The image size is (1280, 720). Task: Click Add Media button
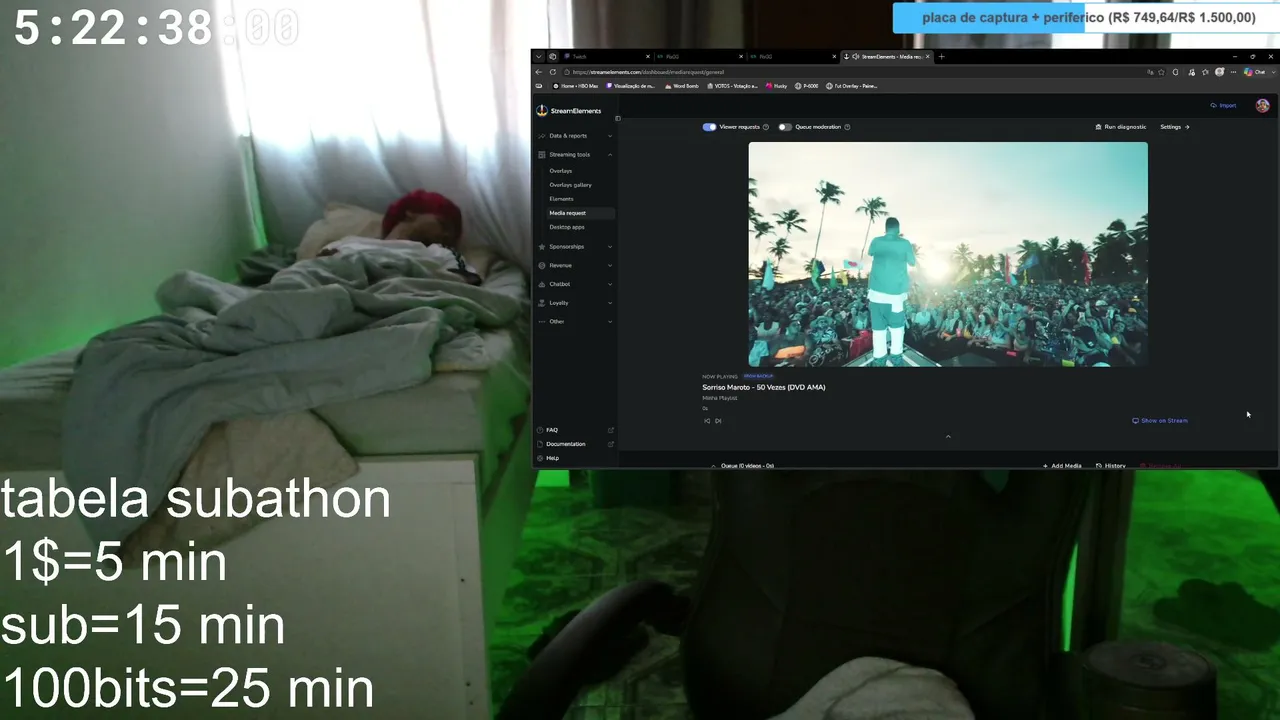click(x=1062, y=466)
